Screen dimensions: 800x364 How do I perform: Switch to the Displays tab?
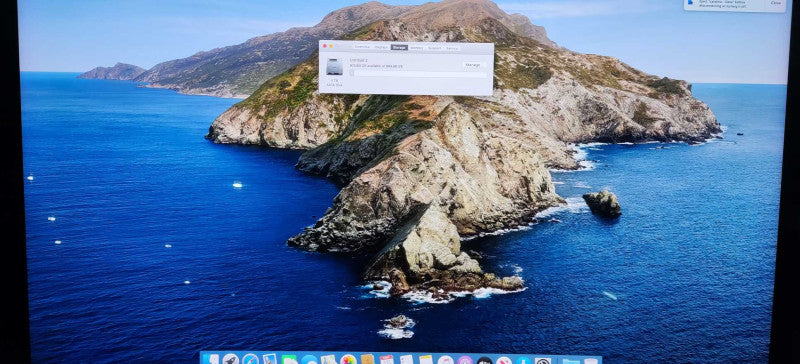tap(382, 47)
